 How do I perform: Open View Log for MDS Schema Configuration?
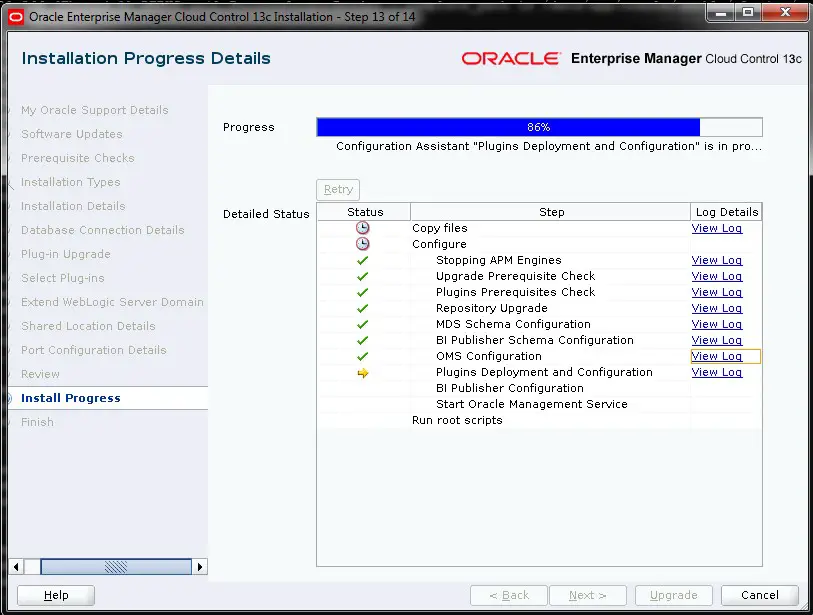pyautogui.click(x=717, y=325)
